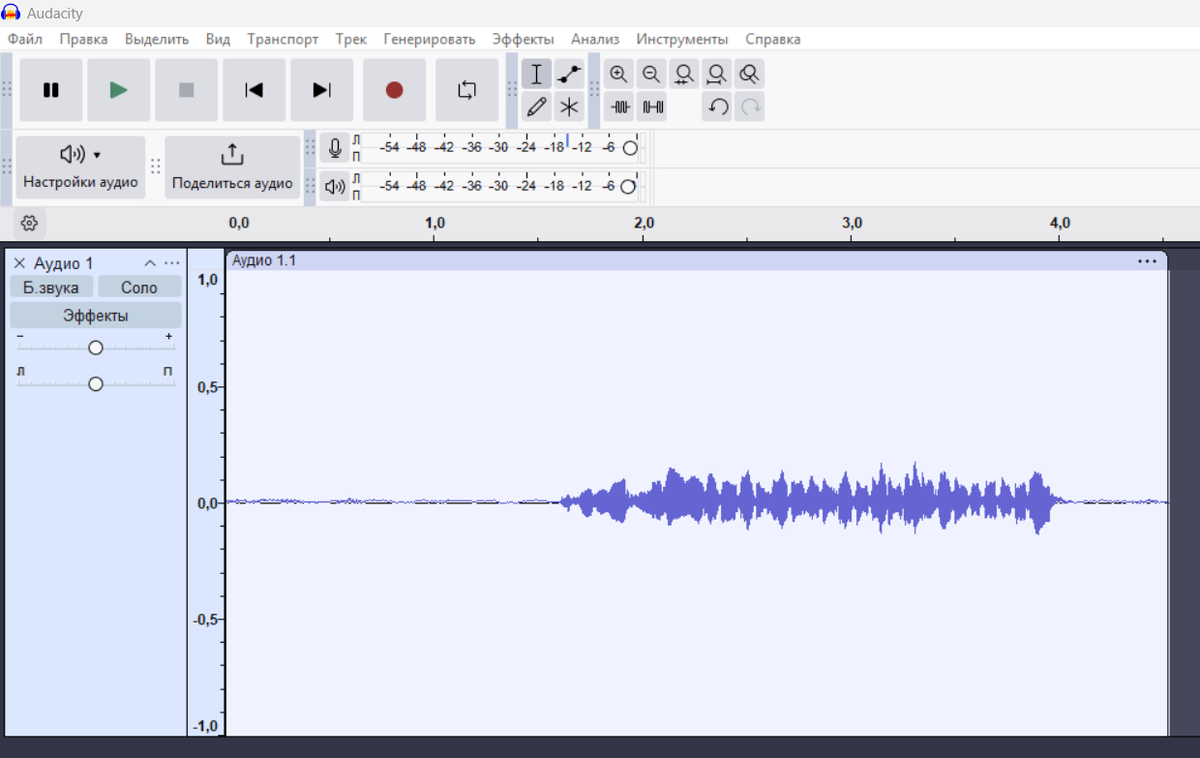Image resolution: width=1200 pixels, height=758 pixels.
Task: Open the Вид menu
Action: 218,39
